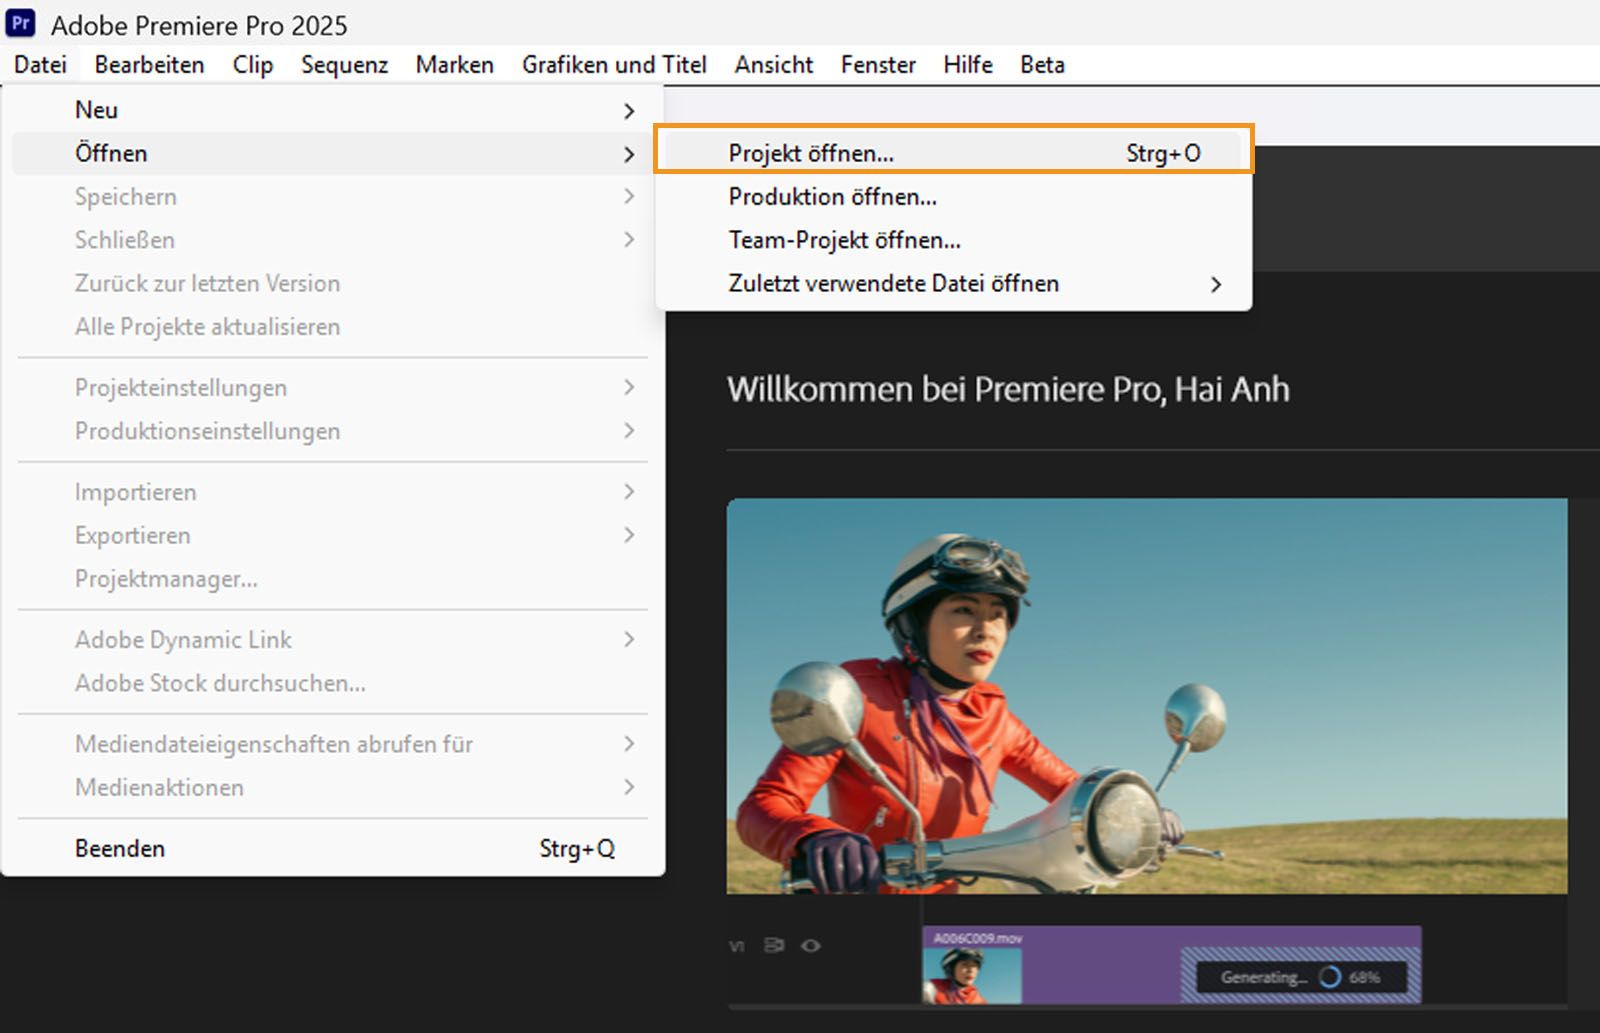Expand the Medienaktionen submenu
Screen dimensions: 1600x1033
coord(333,788)
